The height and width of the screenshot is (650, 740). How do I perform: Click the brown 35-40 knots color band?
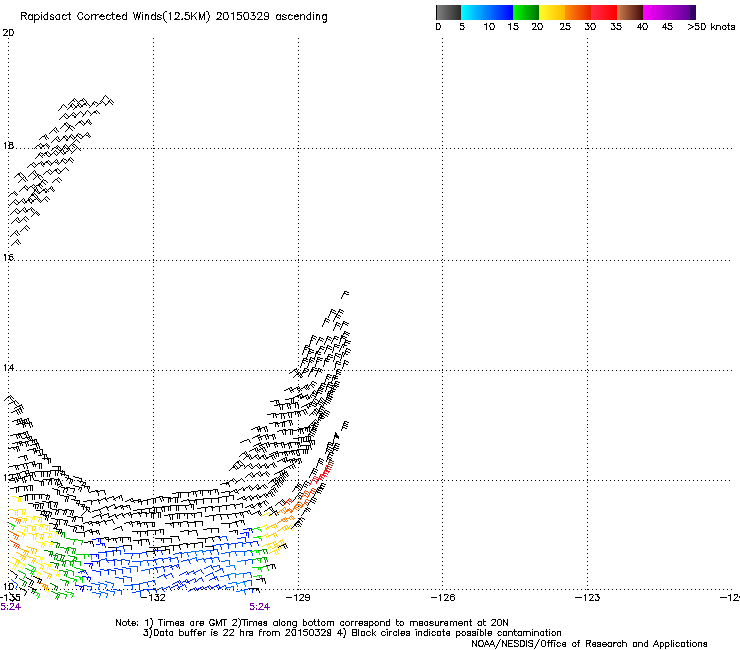click(x=630, y=12)
